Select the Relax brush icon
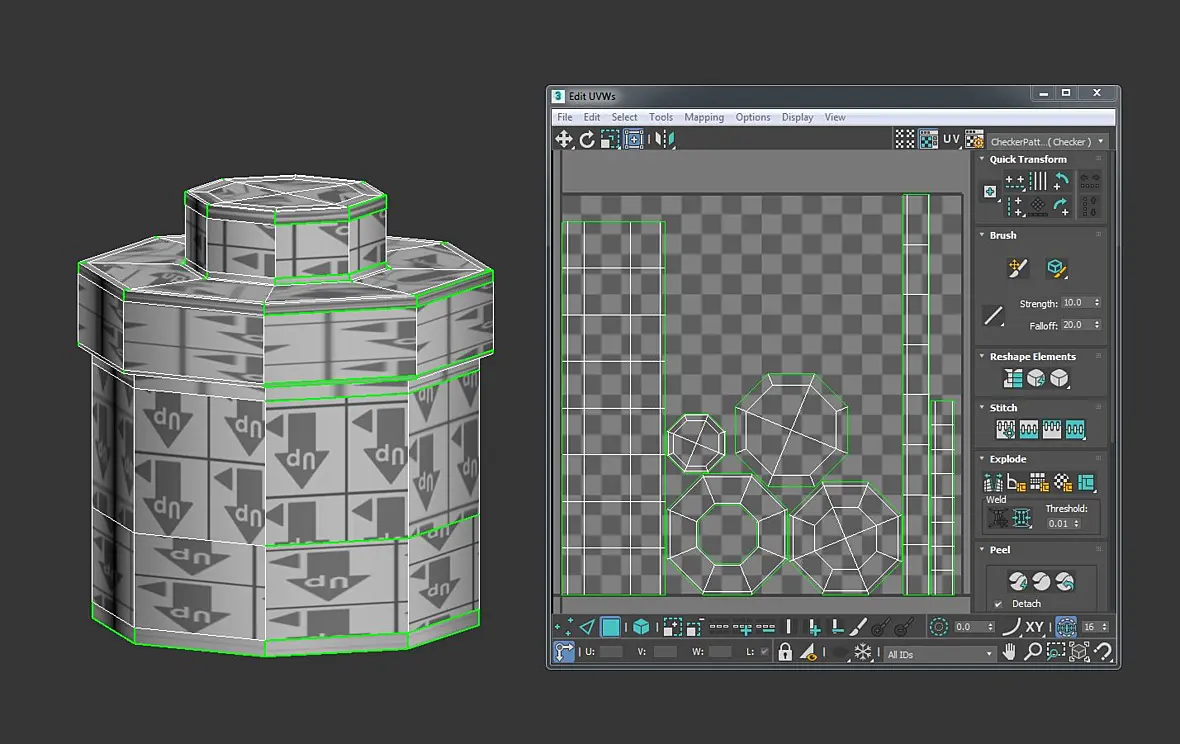The height and width of the screenshot is (744, 1180). 1055,268
